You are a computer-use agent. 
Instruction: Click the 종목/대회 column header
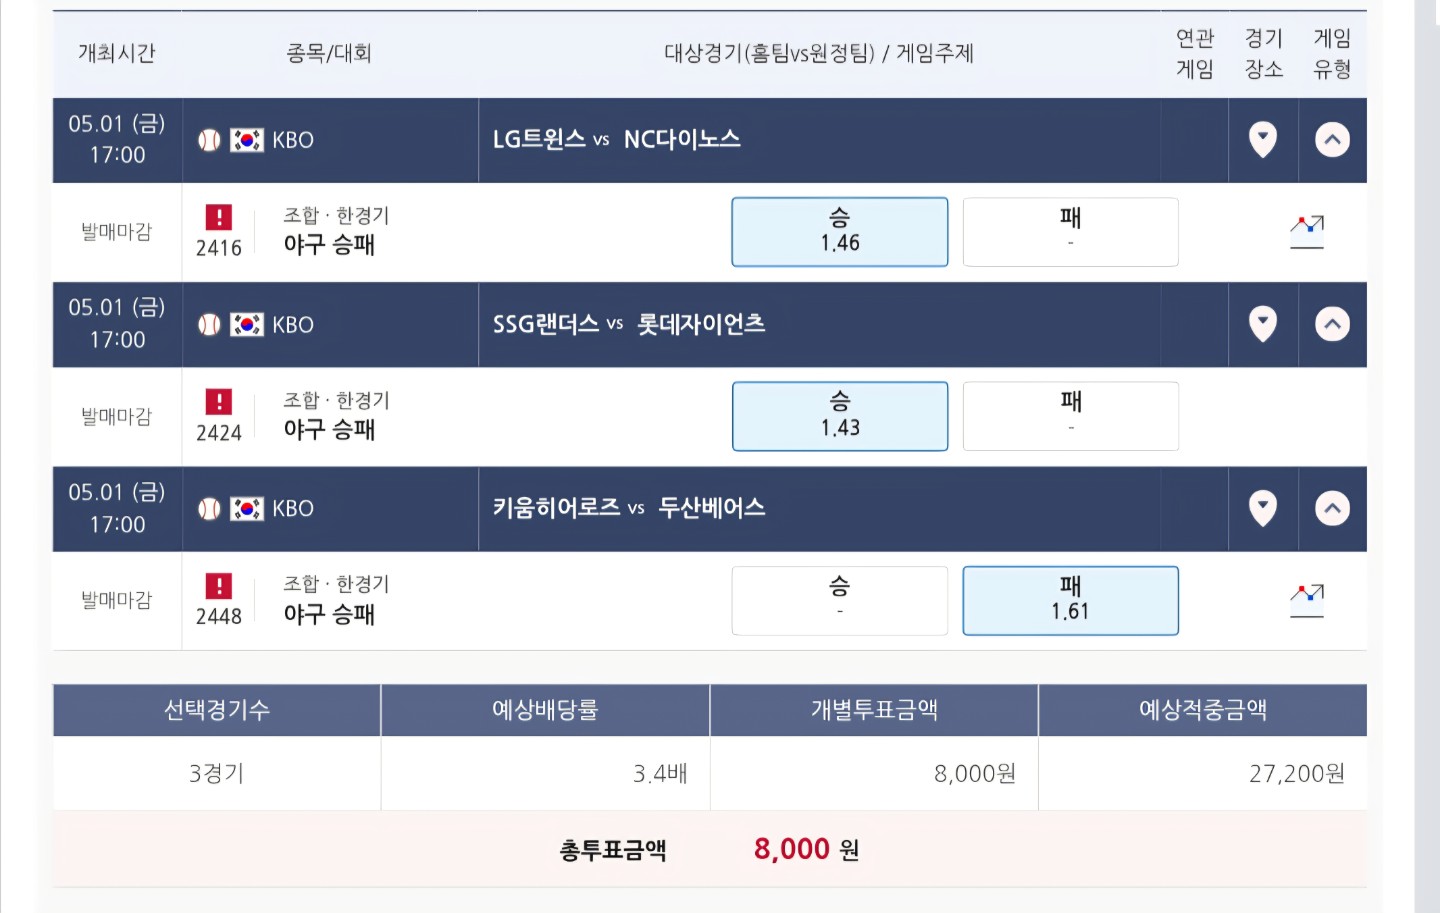[x=329, y=53]
